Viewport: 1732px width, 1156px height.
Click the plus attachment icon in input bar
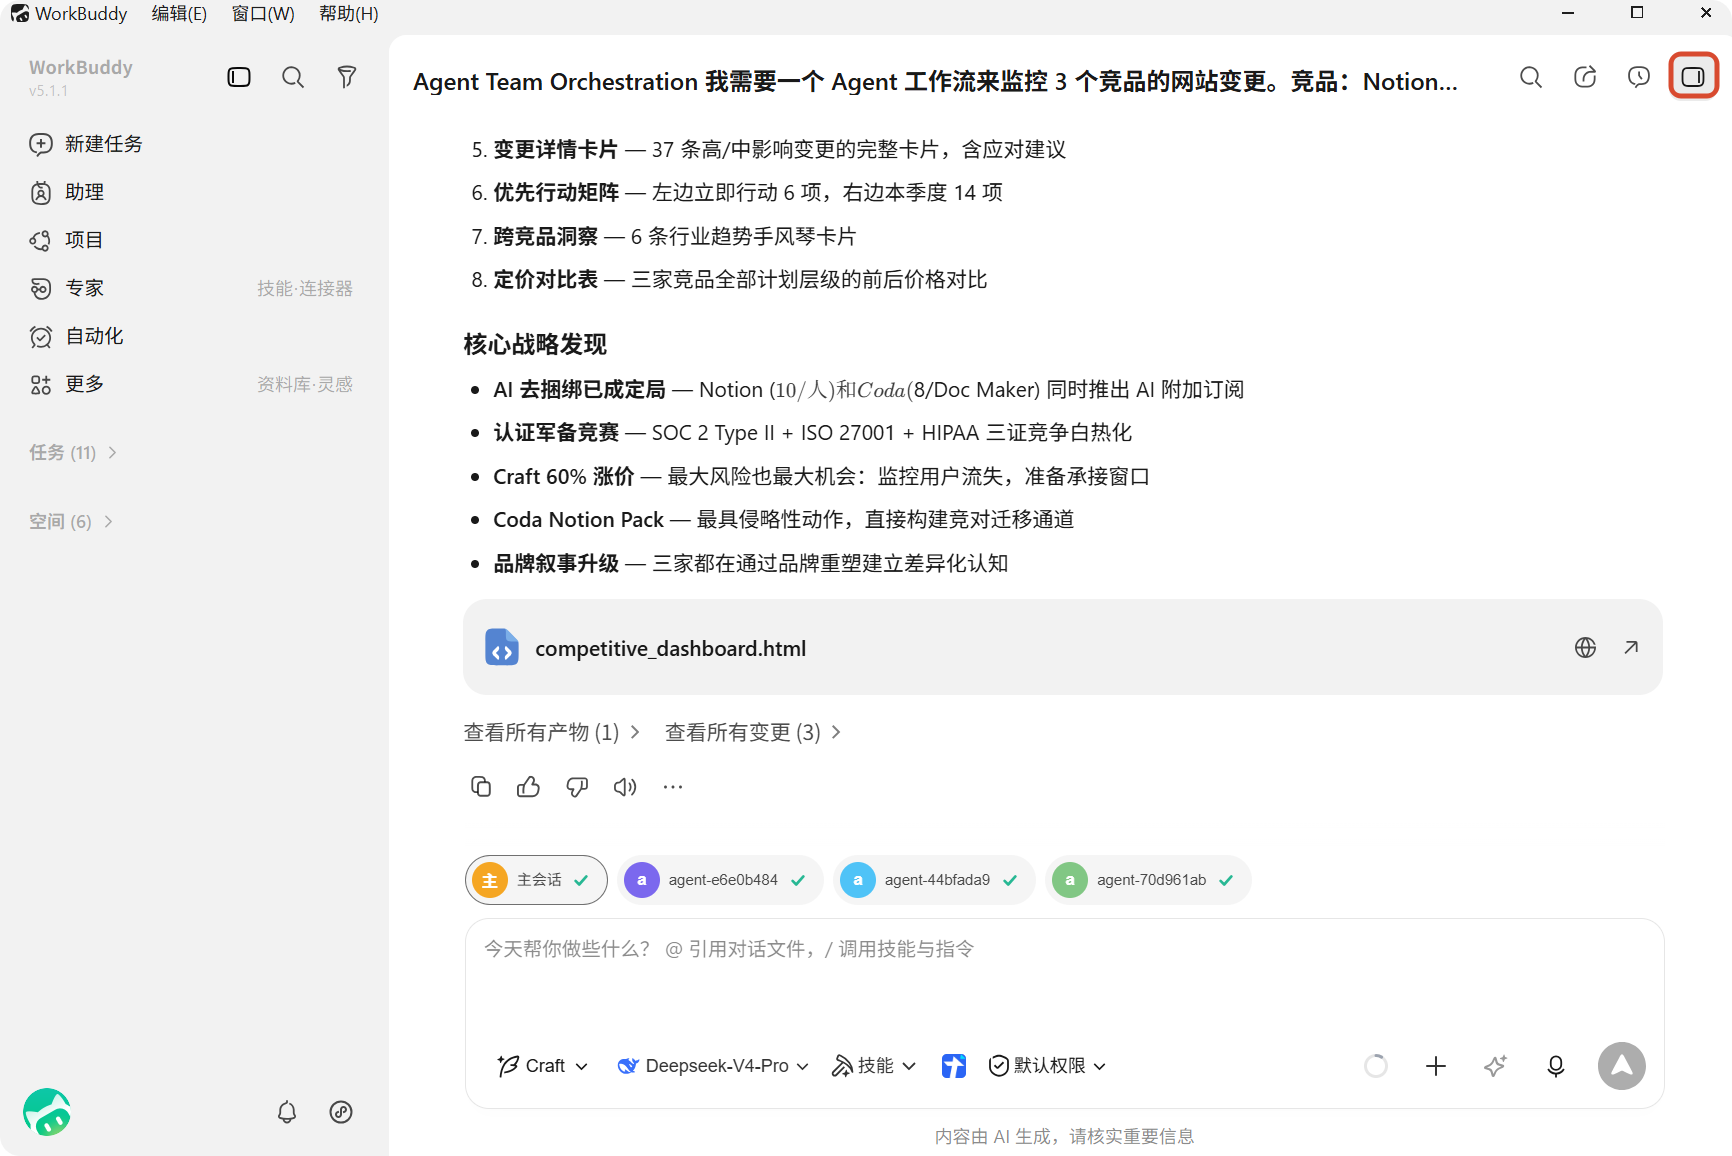1436,1066
